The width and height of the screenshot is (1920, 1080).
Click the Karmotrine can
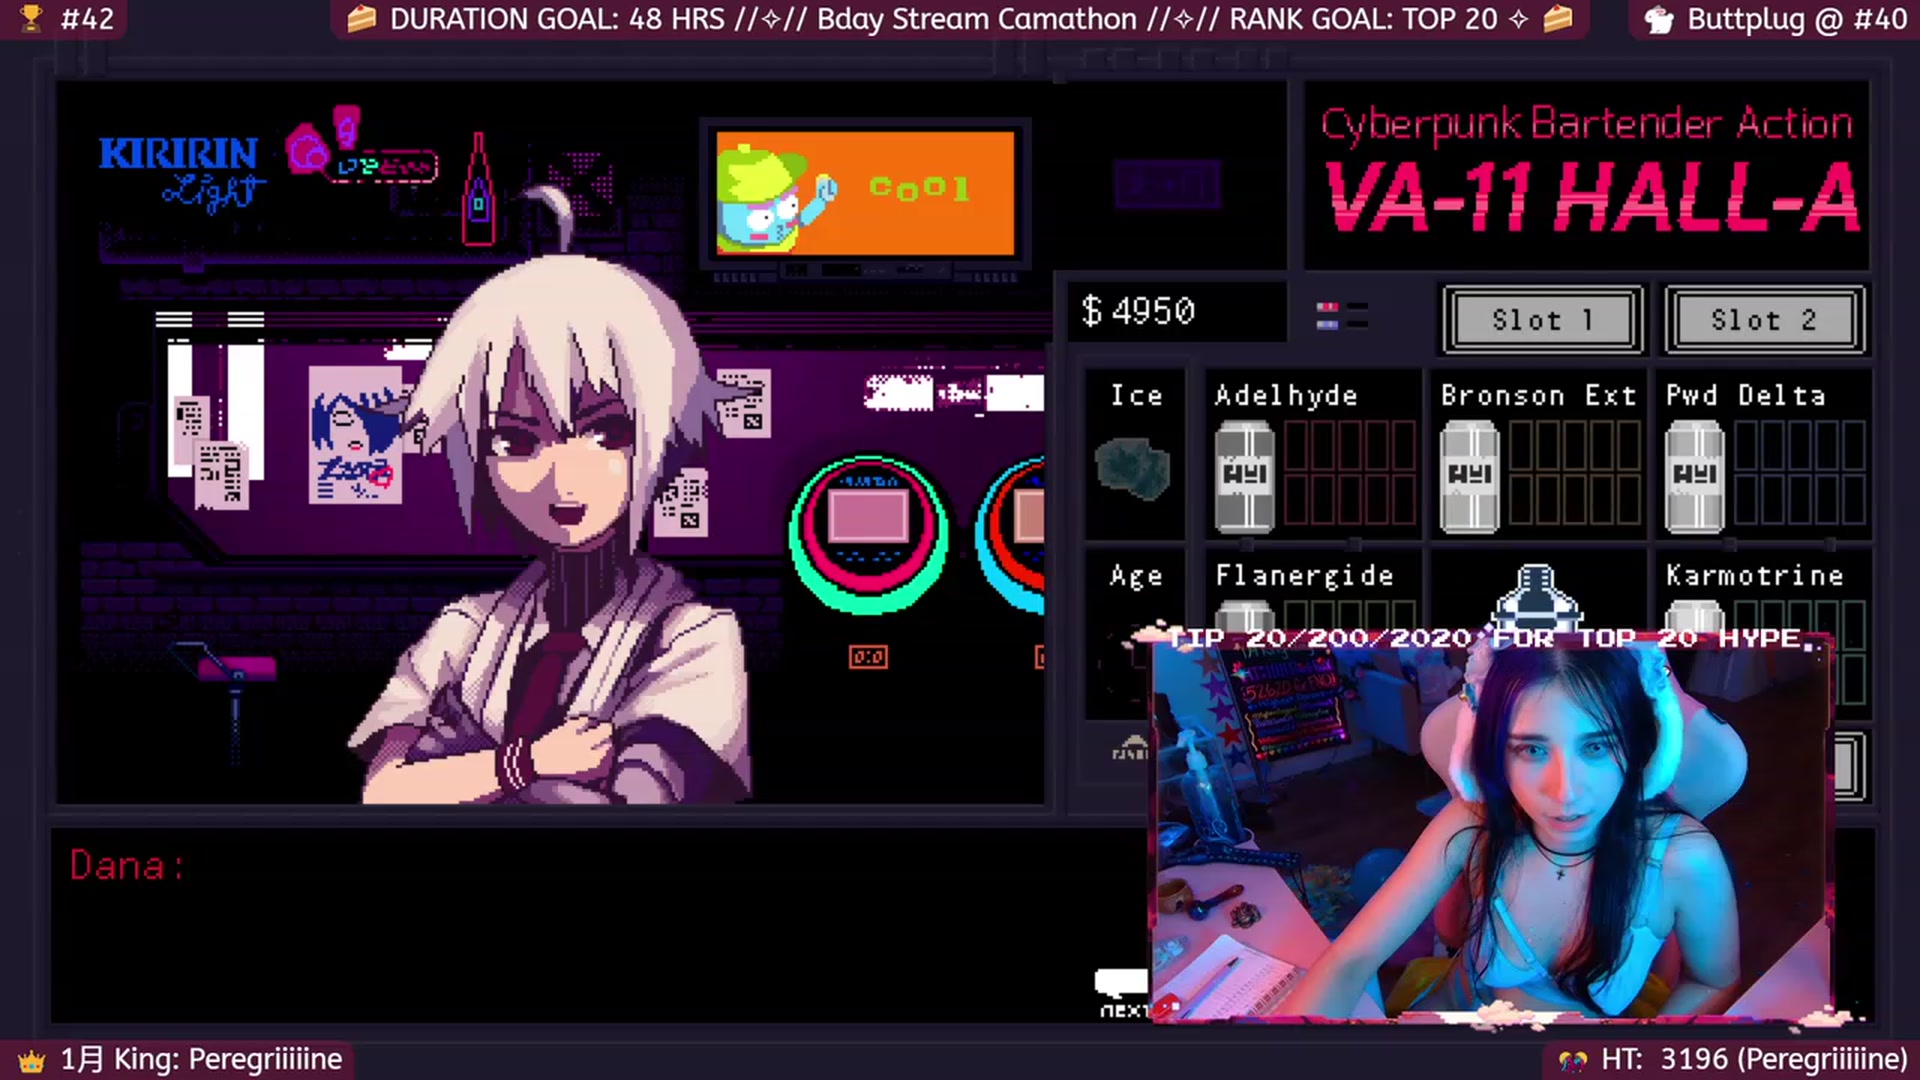(1694, 614)
